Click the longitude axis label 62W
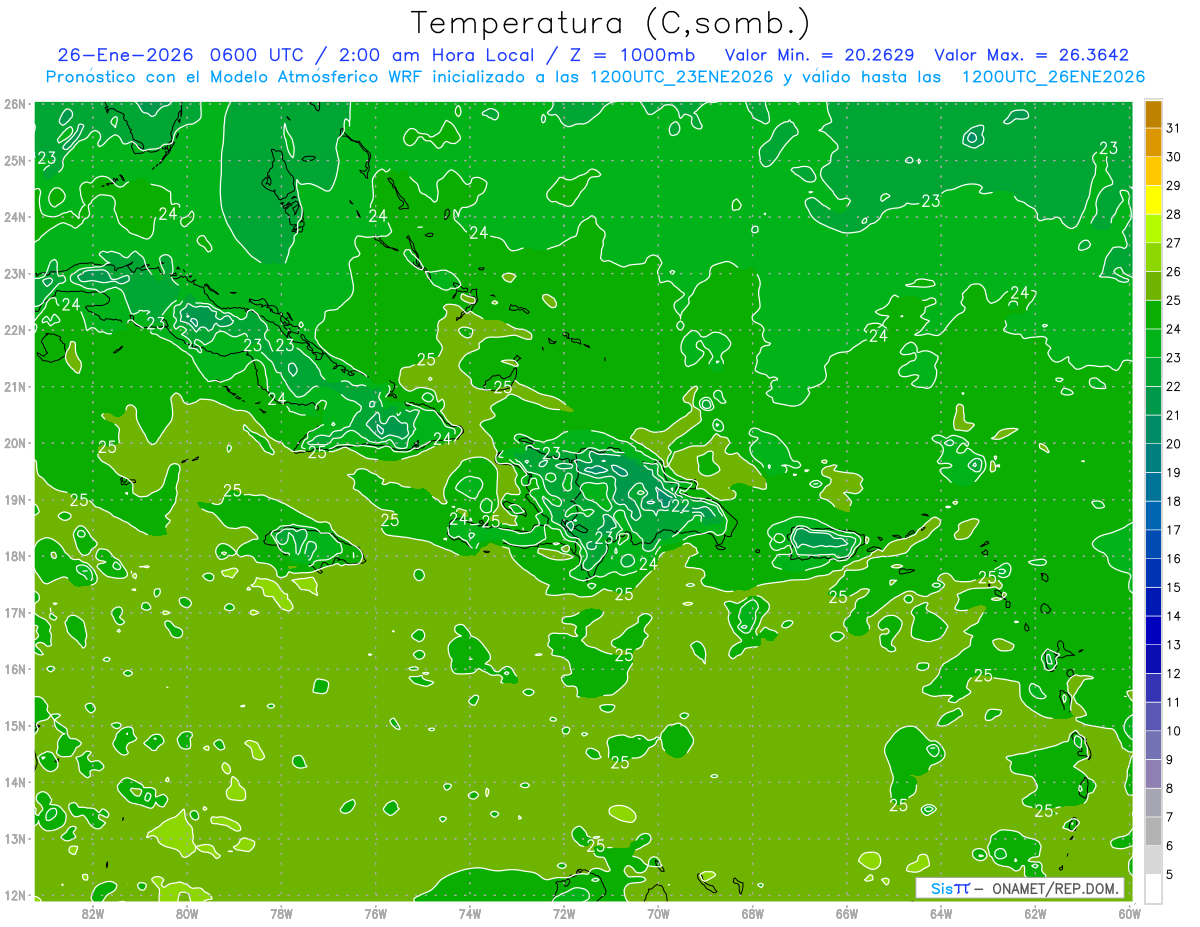1200x927 pixels. tap(1035, 913)
